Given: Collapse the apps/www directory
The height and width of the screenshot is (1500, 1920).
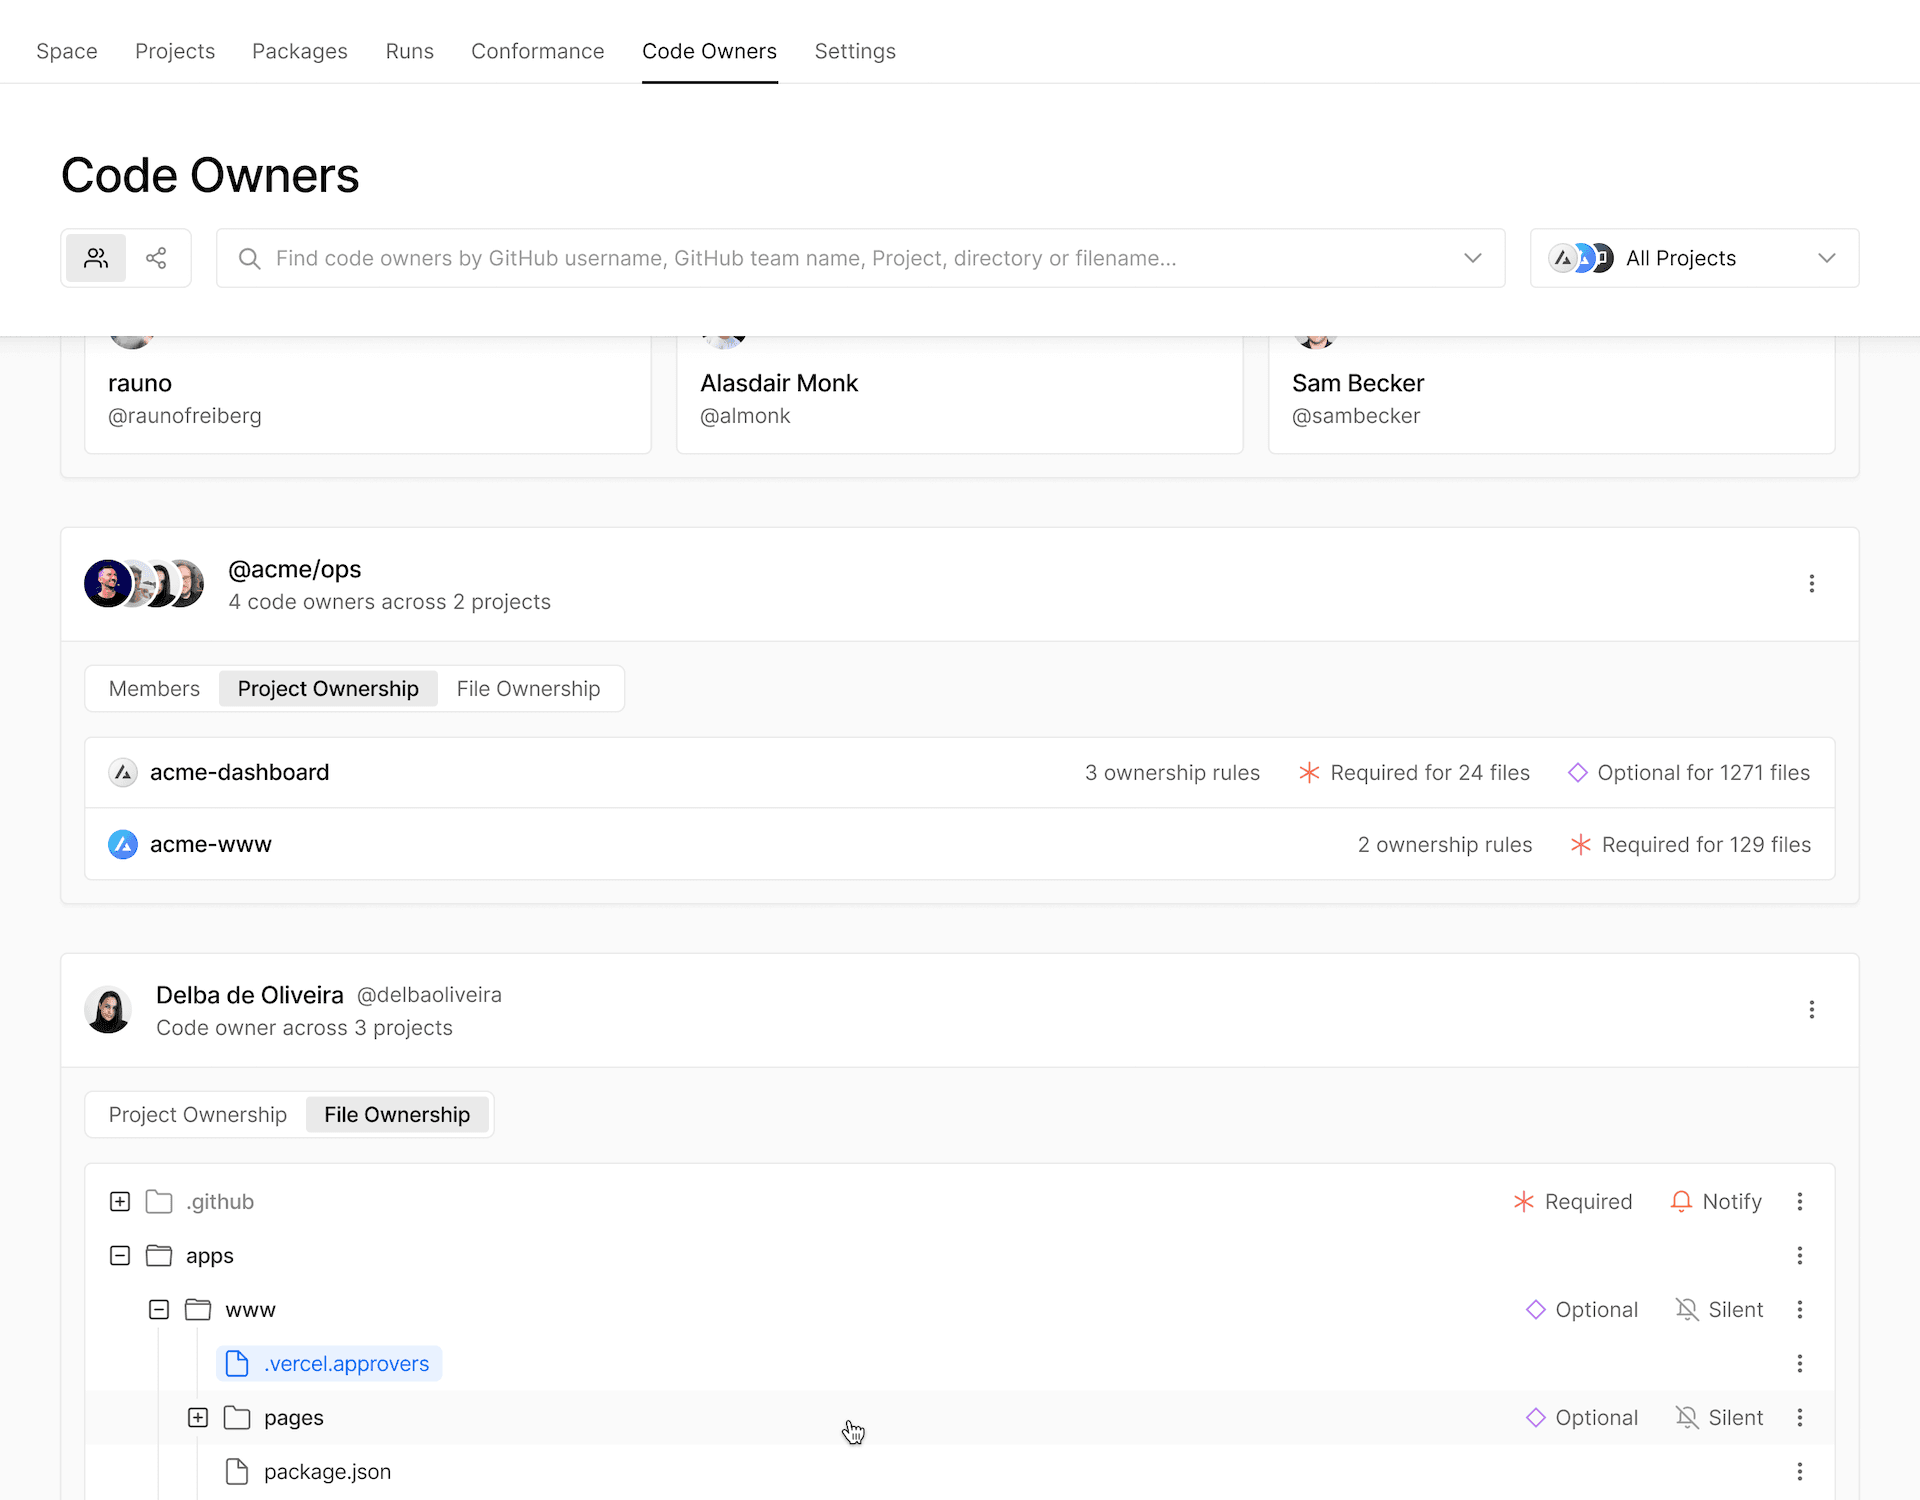Looking at the screenshot, I should click(157, 1310).
